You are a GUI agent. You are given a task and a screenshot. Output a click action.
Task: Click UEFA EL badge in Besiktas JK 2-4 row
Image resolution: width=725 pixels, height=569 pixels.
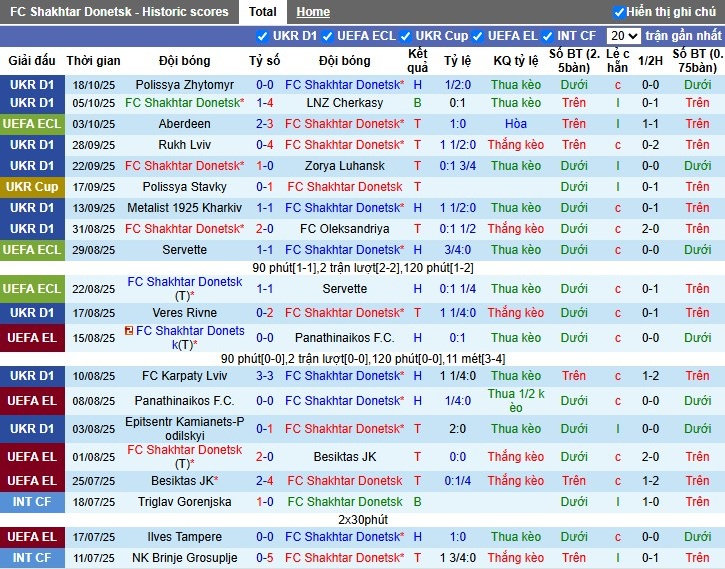coord(32,481)
